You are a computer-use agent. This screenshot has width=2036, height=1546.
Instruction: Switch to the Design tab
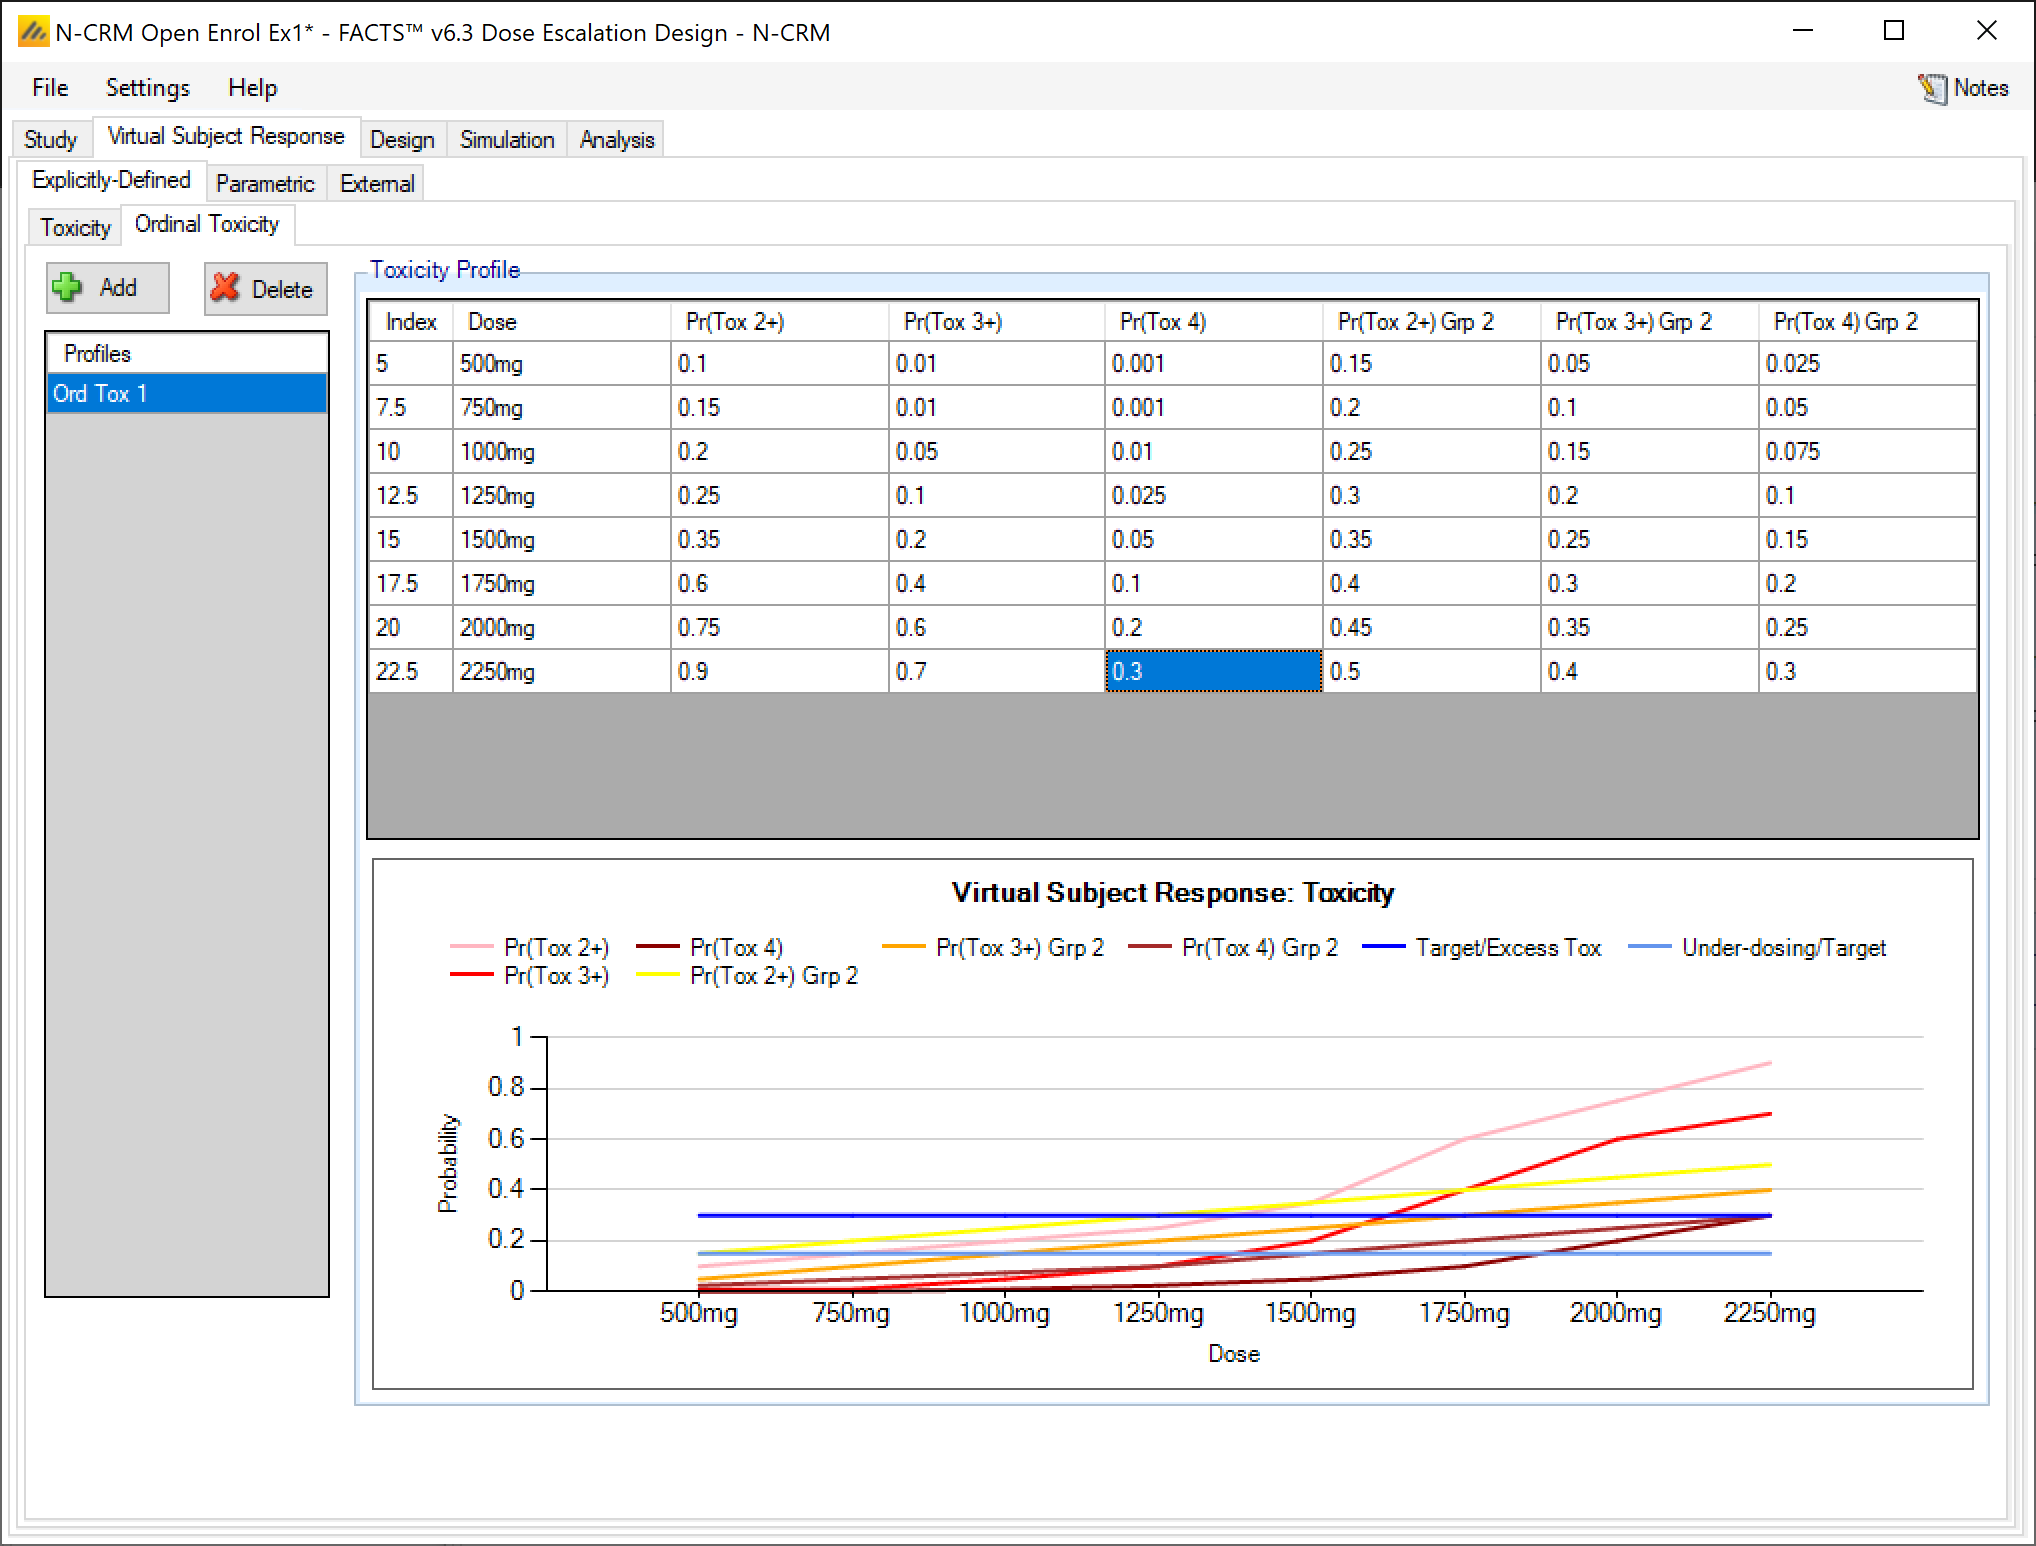401,140
